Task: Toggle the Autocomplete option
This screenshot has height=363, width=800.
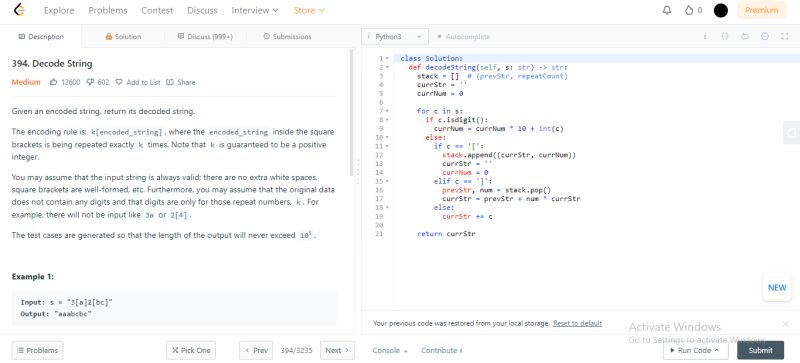Action: coord(463,37)
